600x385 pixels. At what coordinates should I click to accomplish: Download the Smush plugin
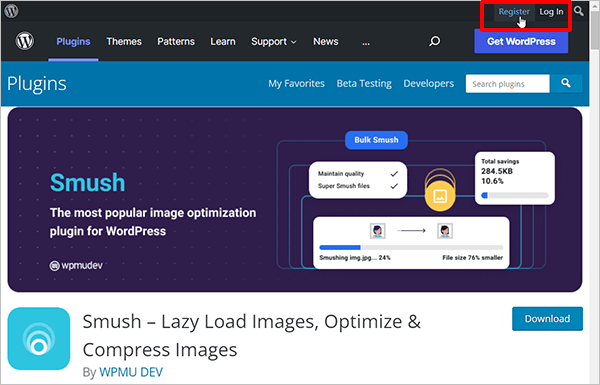tap(547, 319)
